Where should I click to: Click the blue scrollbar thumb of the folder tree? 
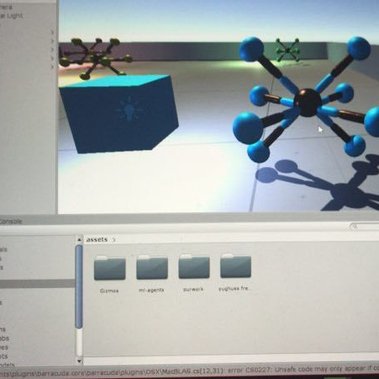tap(79, 287)
